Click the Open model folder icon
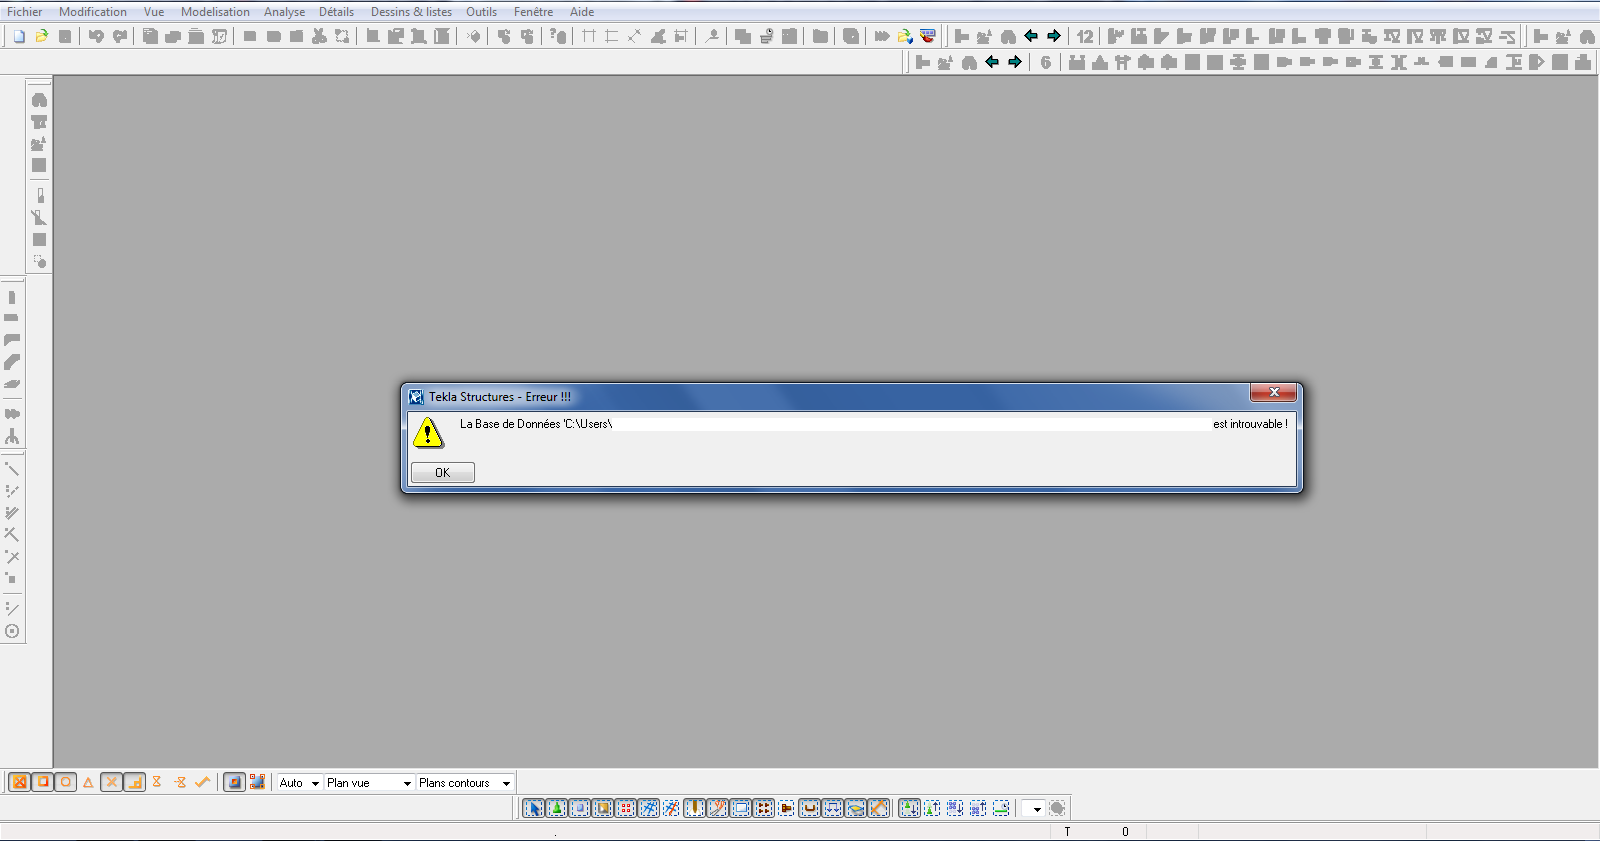Viewport: 1600px width, 841px height. click(x=42, y=36)
